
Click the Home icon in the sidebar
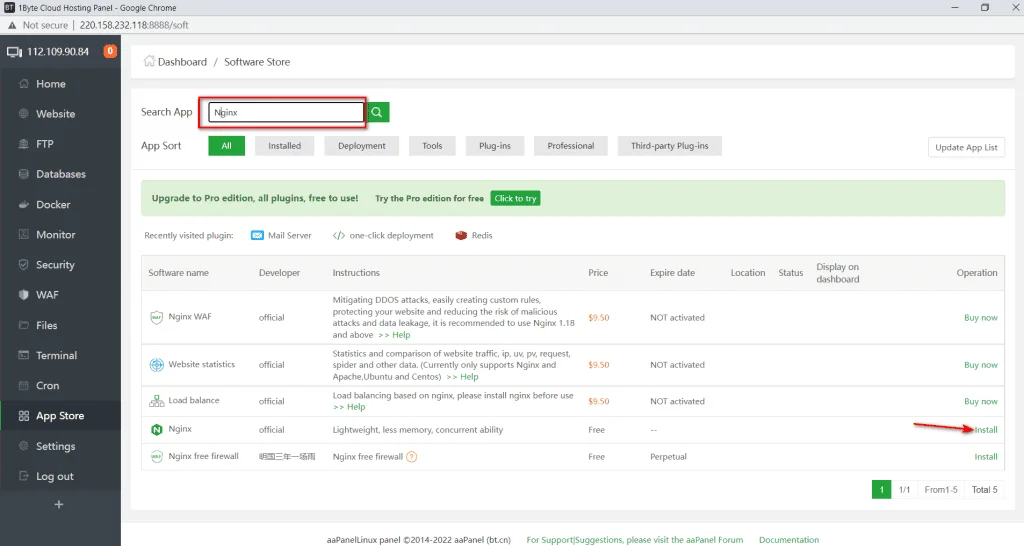[24, 84]
